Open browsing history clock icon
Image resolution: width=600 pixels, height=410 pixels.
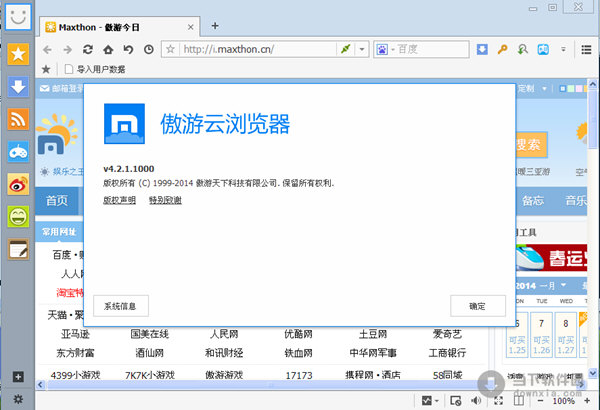point(149,49)
